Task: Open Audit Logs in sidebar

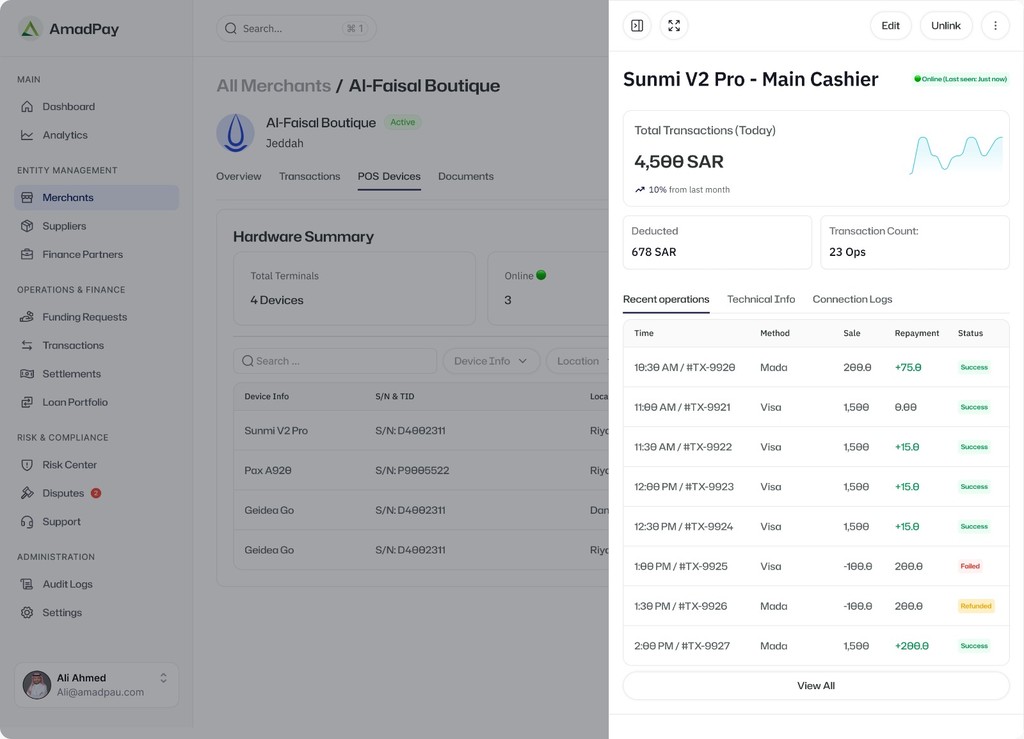Action: 67,584
